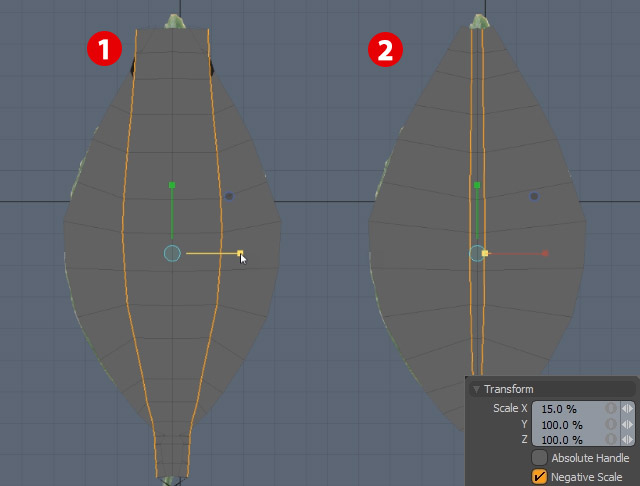Click the Scale X stepper arrows
The image size is (640, 486).
(x=627, y=408)
